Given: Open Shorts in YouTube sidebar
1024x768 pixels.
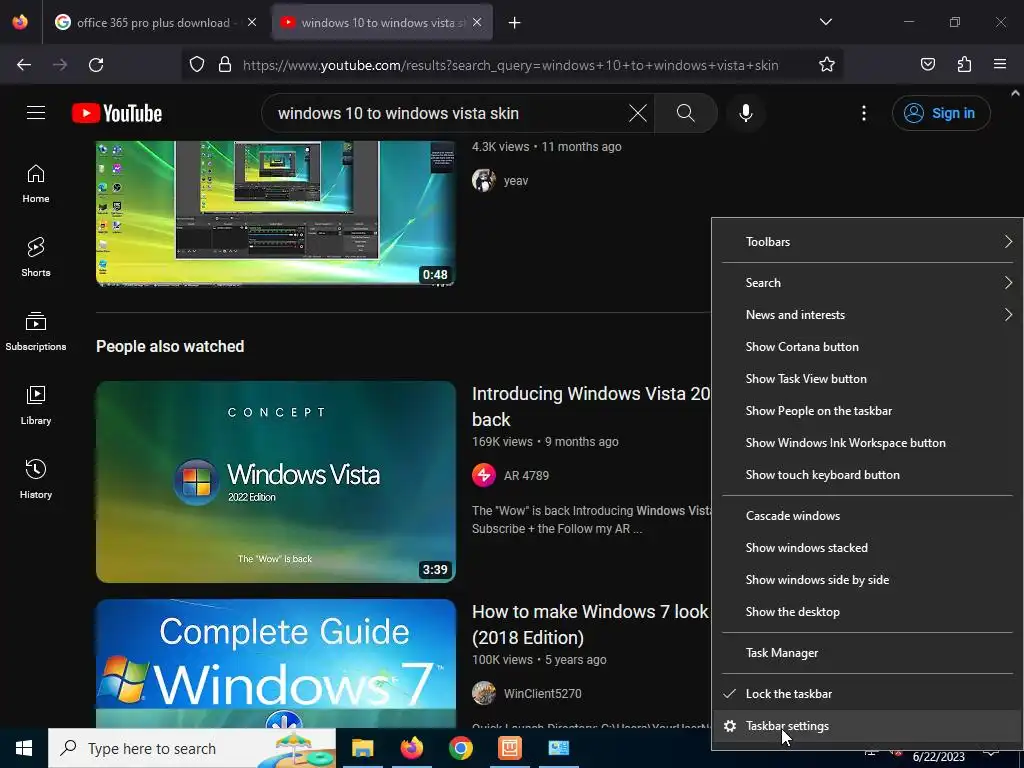Looking at the screenshot, I should point(36,257).
